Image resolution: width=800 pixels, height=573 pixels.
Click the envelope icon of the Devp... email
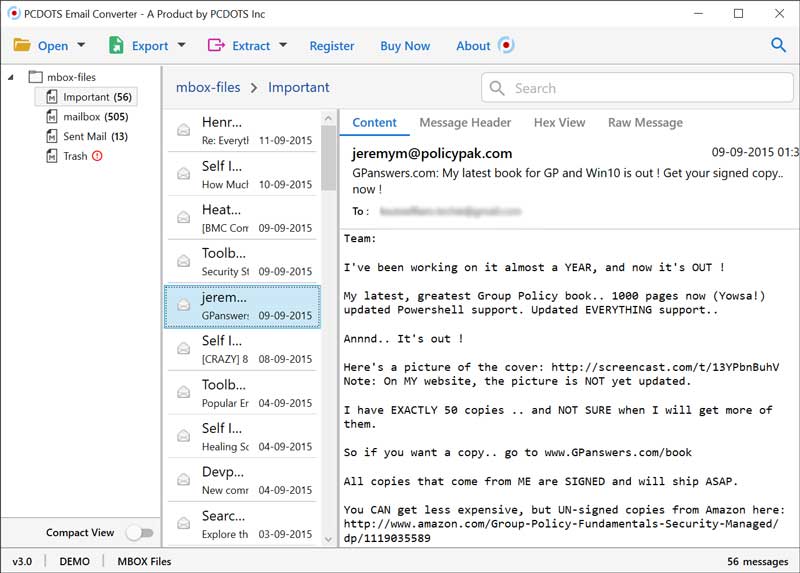point(183,479)
